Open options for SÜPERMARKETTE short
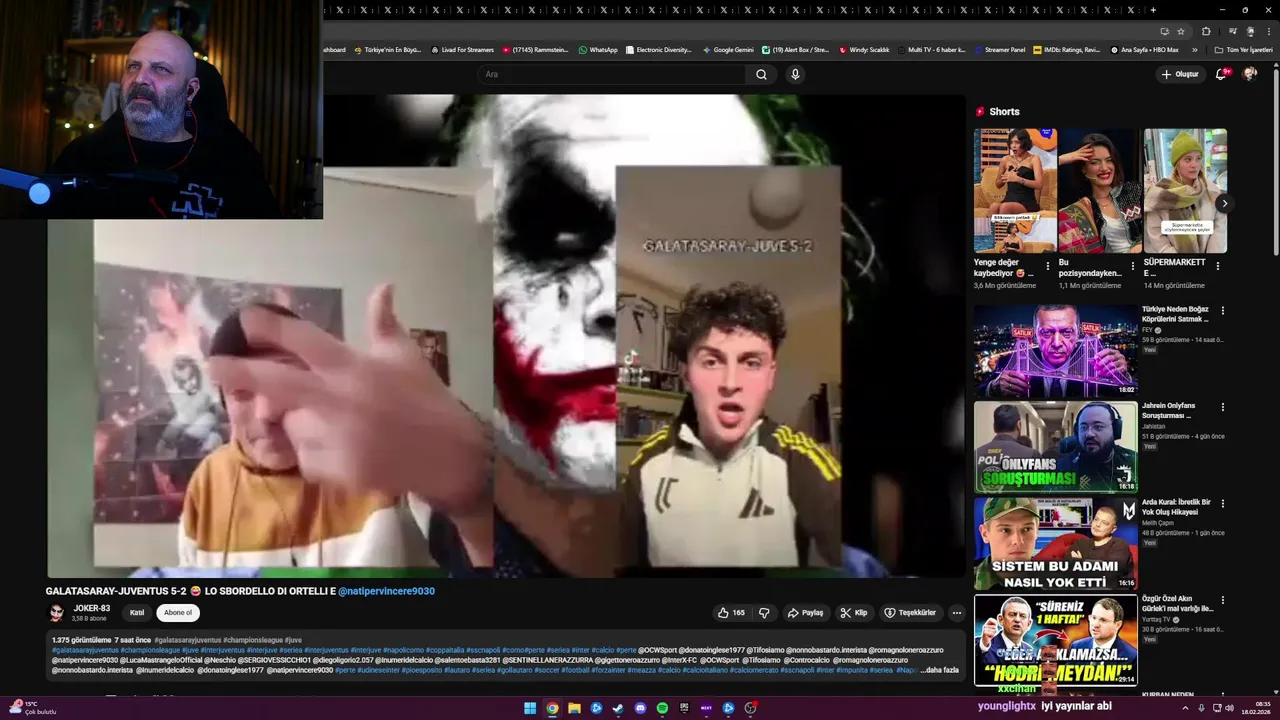Screen dimensions: 1280x720 coord(1218,267)
